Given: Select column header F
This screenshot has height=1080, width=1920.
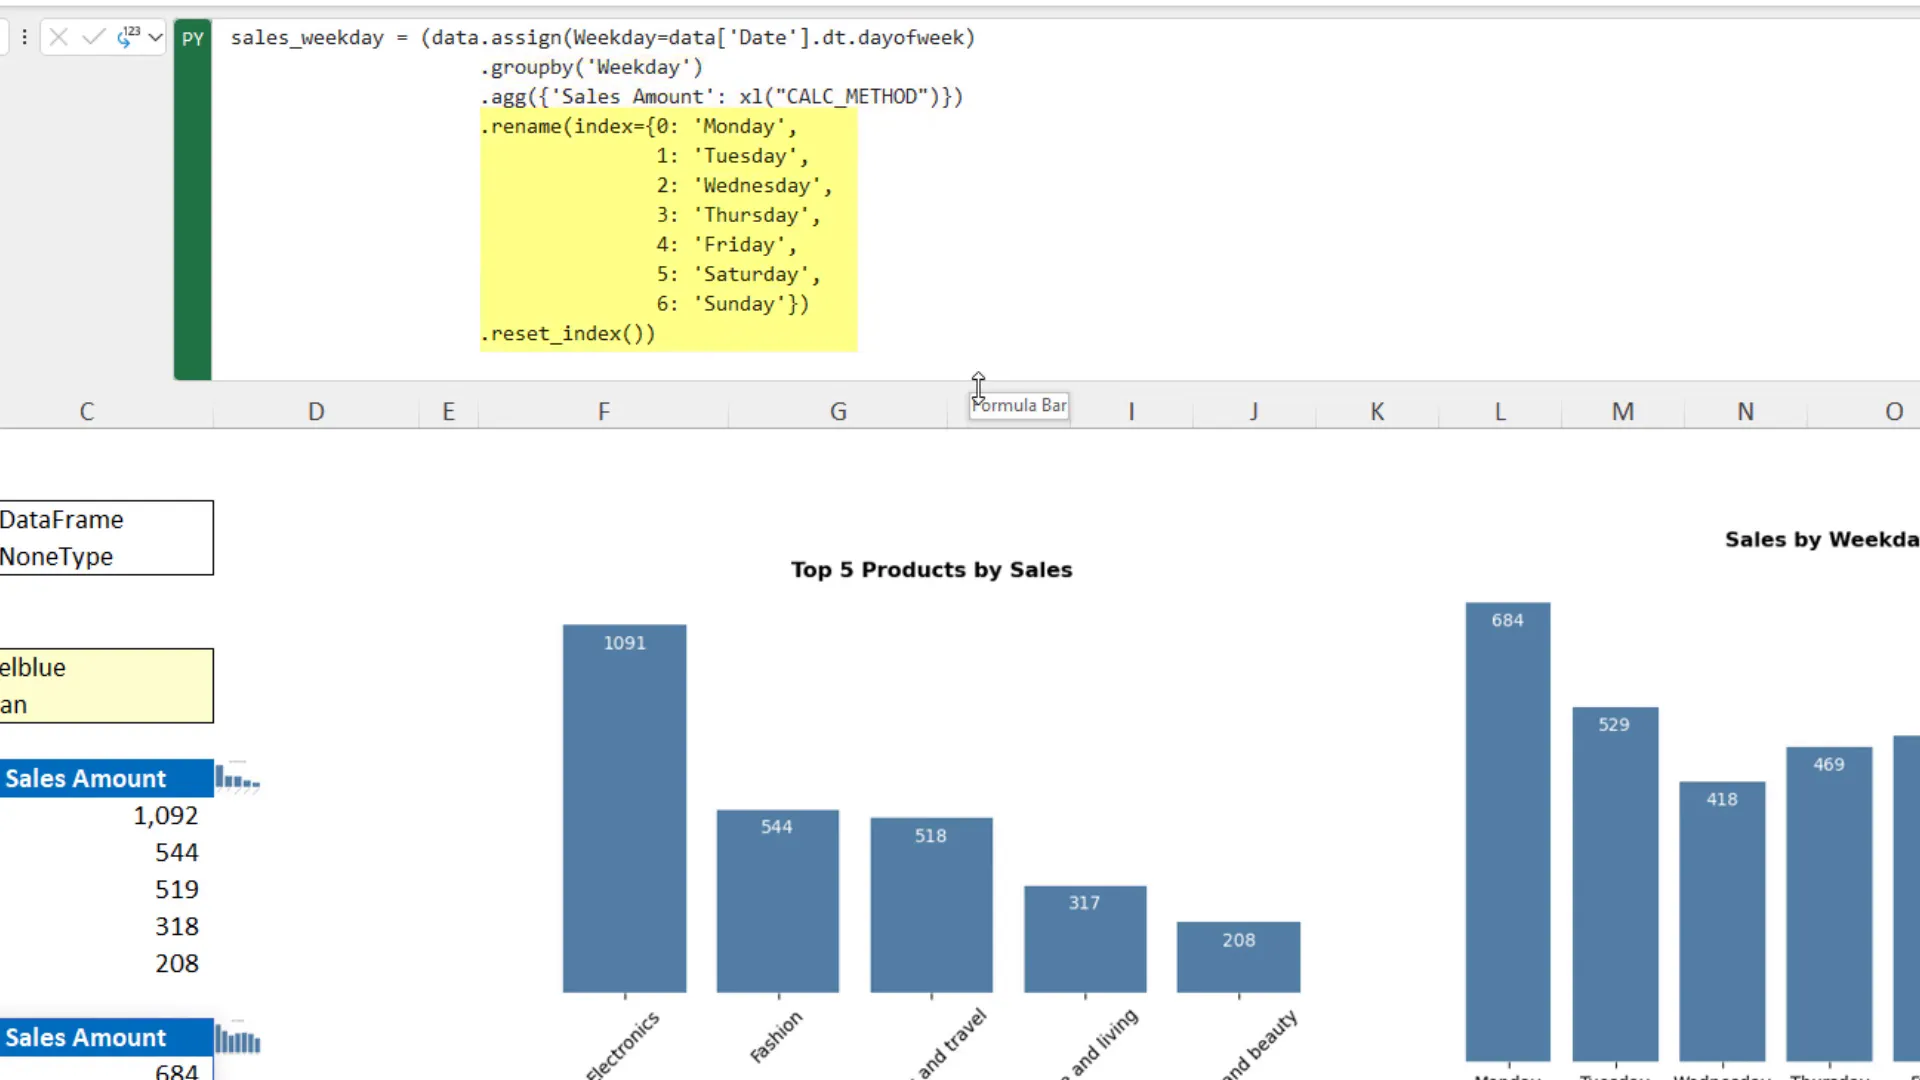Looking at the screenshot, I should tap(603, 411).
